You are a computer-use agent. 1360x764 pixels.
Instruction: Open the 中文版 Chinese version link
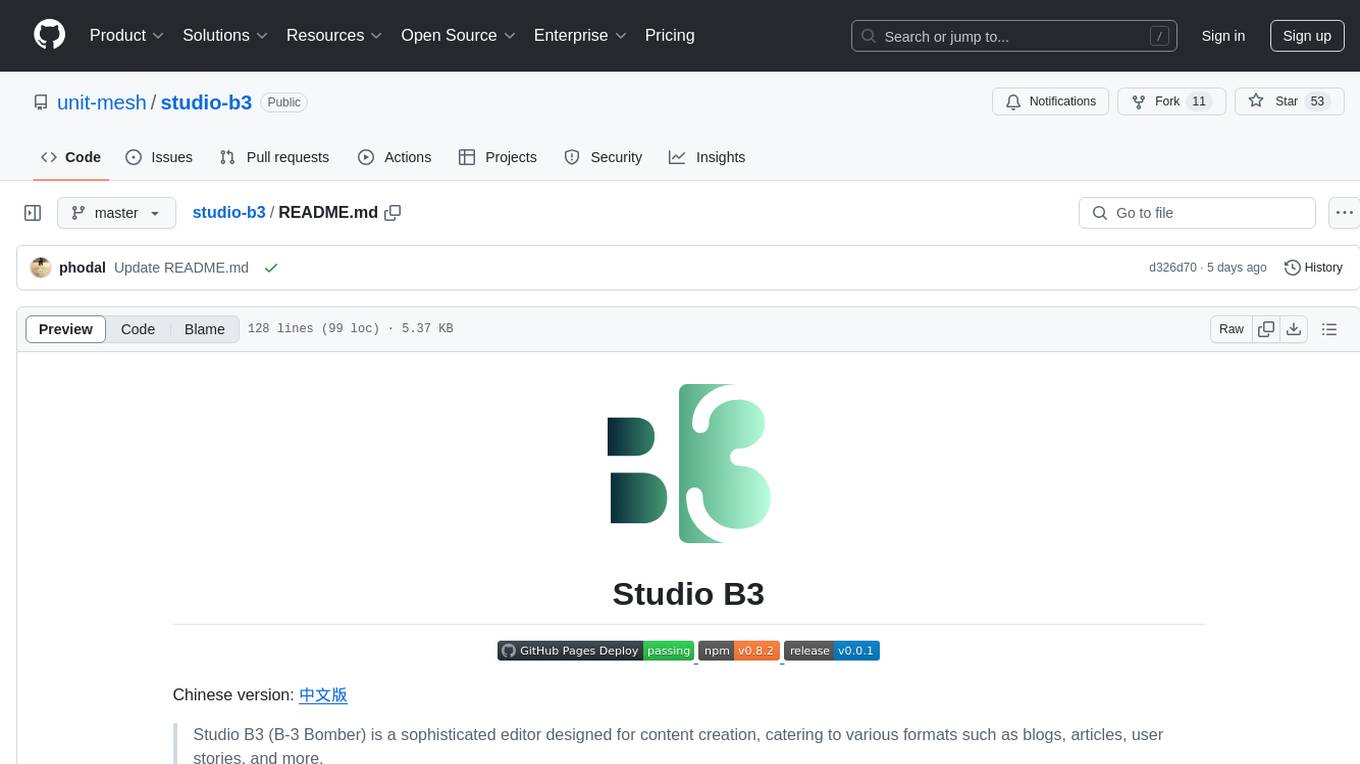point(323,694)
